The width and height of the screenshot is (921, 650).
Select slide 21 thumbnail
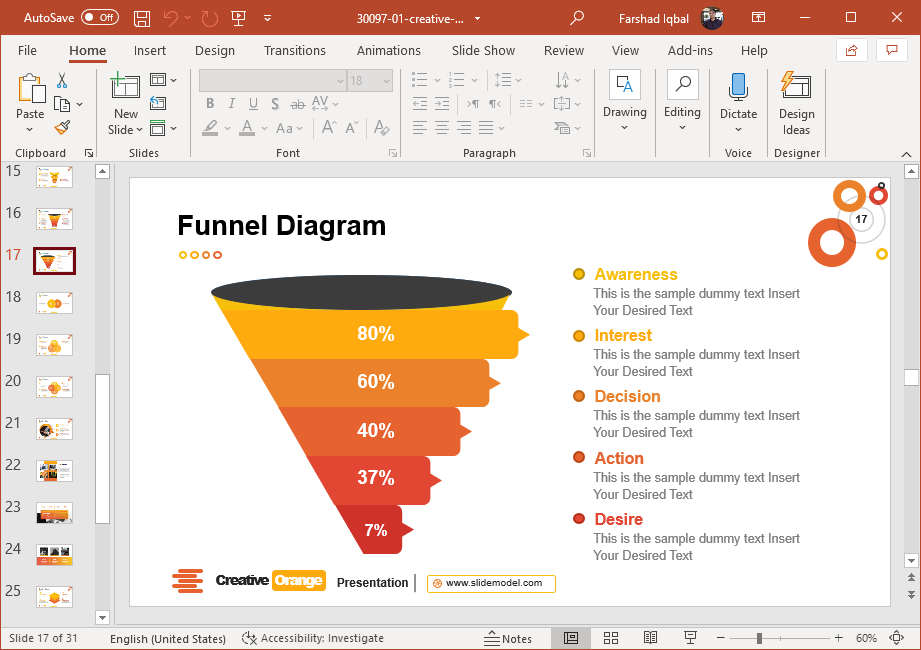54,428
